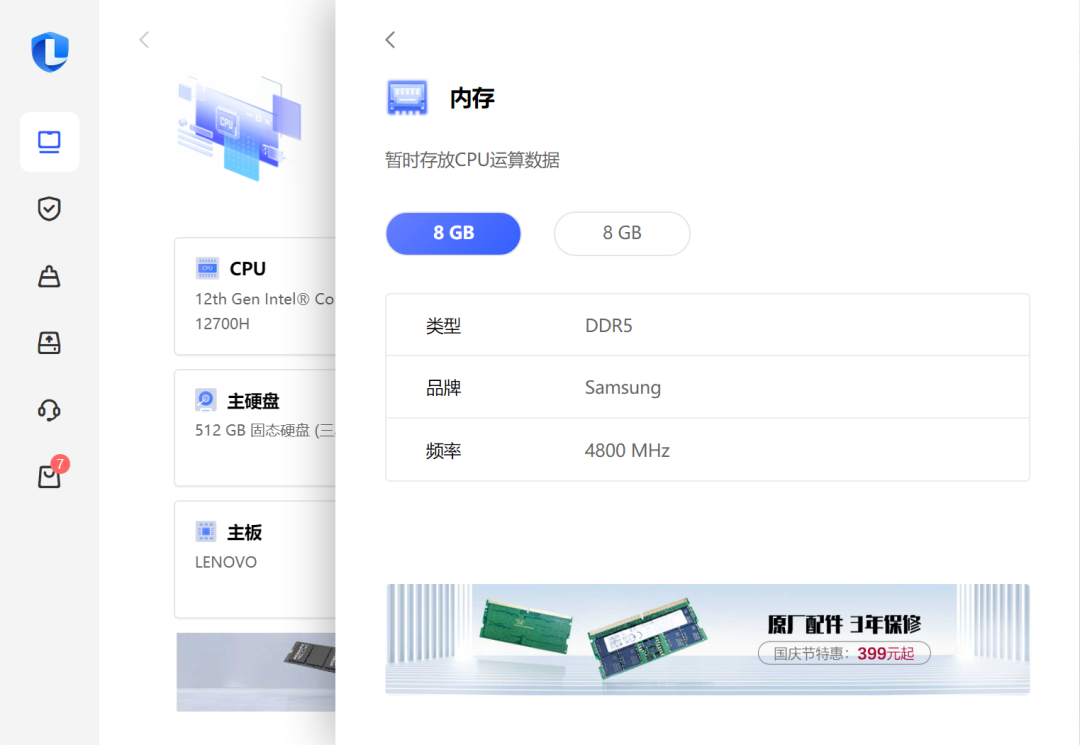
Task: Open the driver upload disk sidebar icon
Action: 49,342
